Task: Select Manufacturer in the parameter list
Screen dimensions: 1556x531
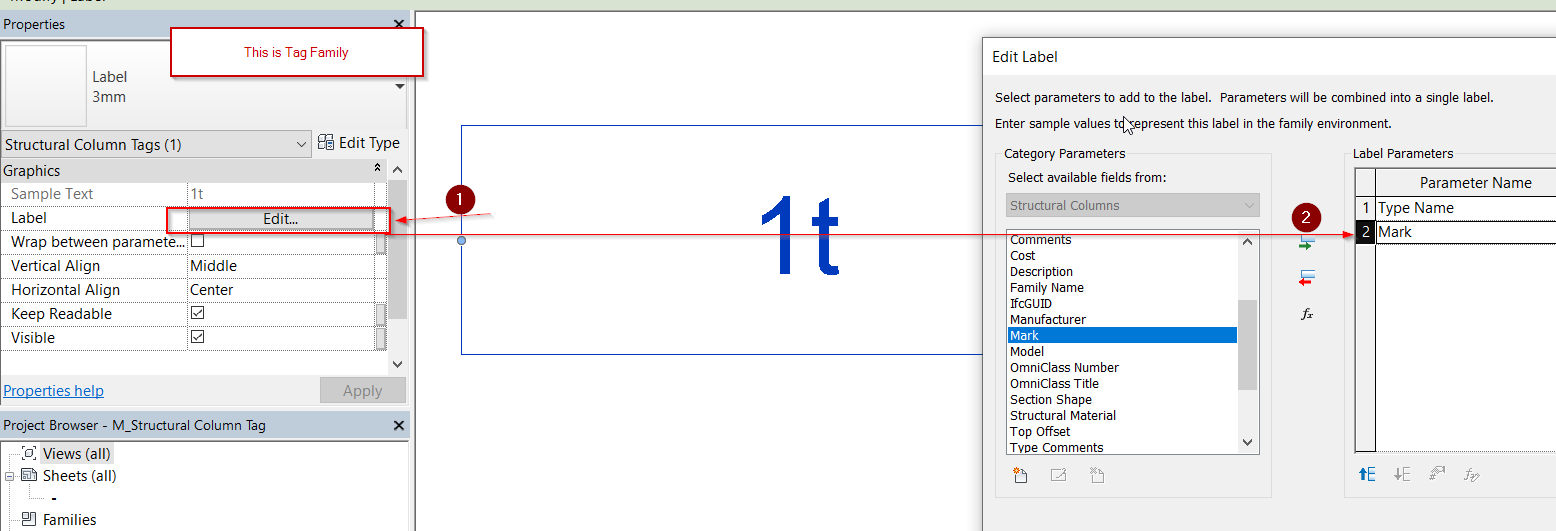Action: (1048, 320)
